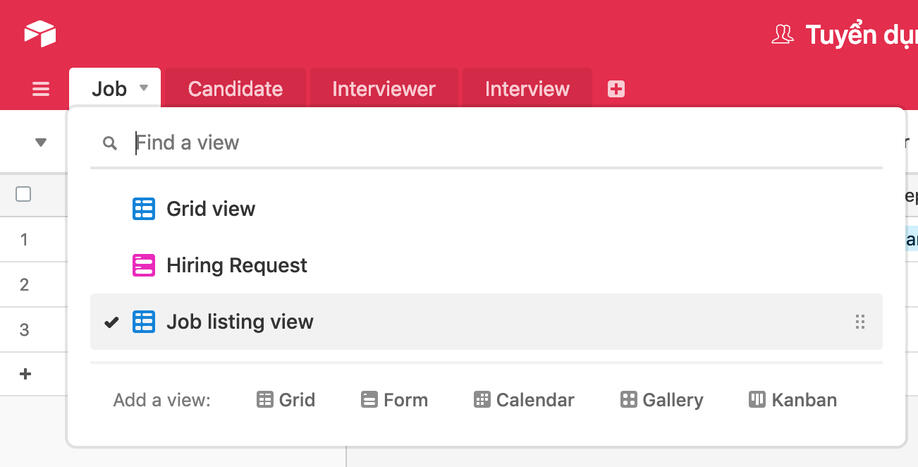
Task: Click the drag handle on Job listing view
Action: click(860, 322)
